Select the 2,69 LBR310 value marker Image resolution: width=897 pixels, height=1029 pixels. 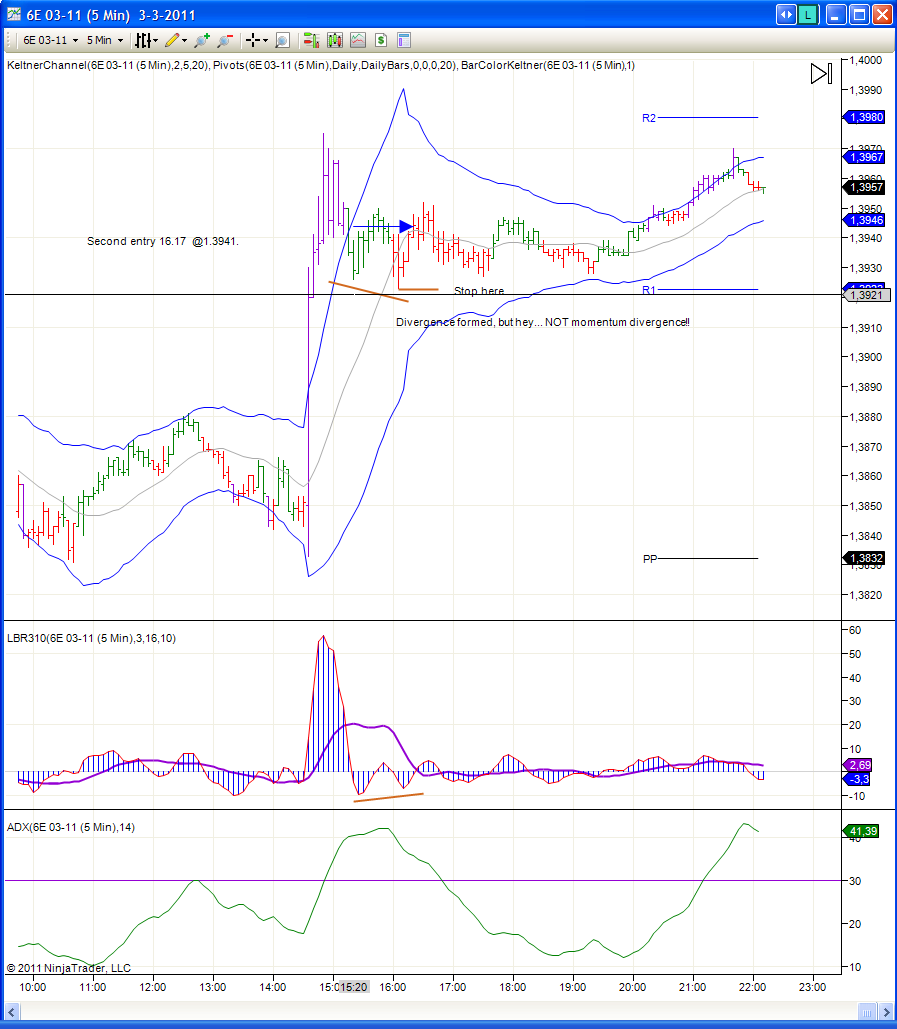(858, 765)
